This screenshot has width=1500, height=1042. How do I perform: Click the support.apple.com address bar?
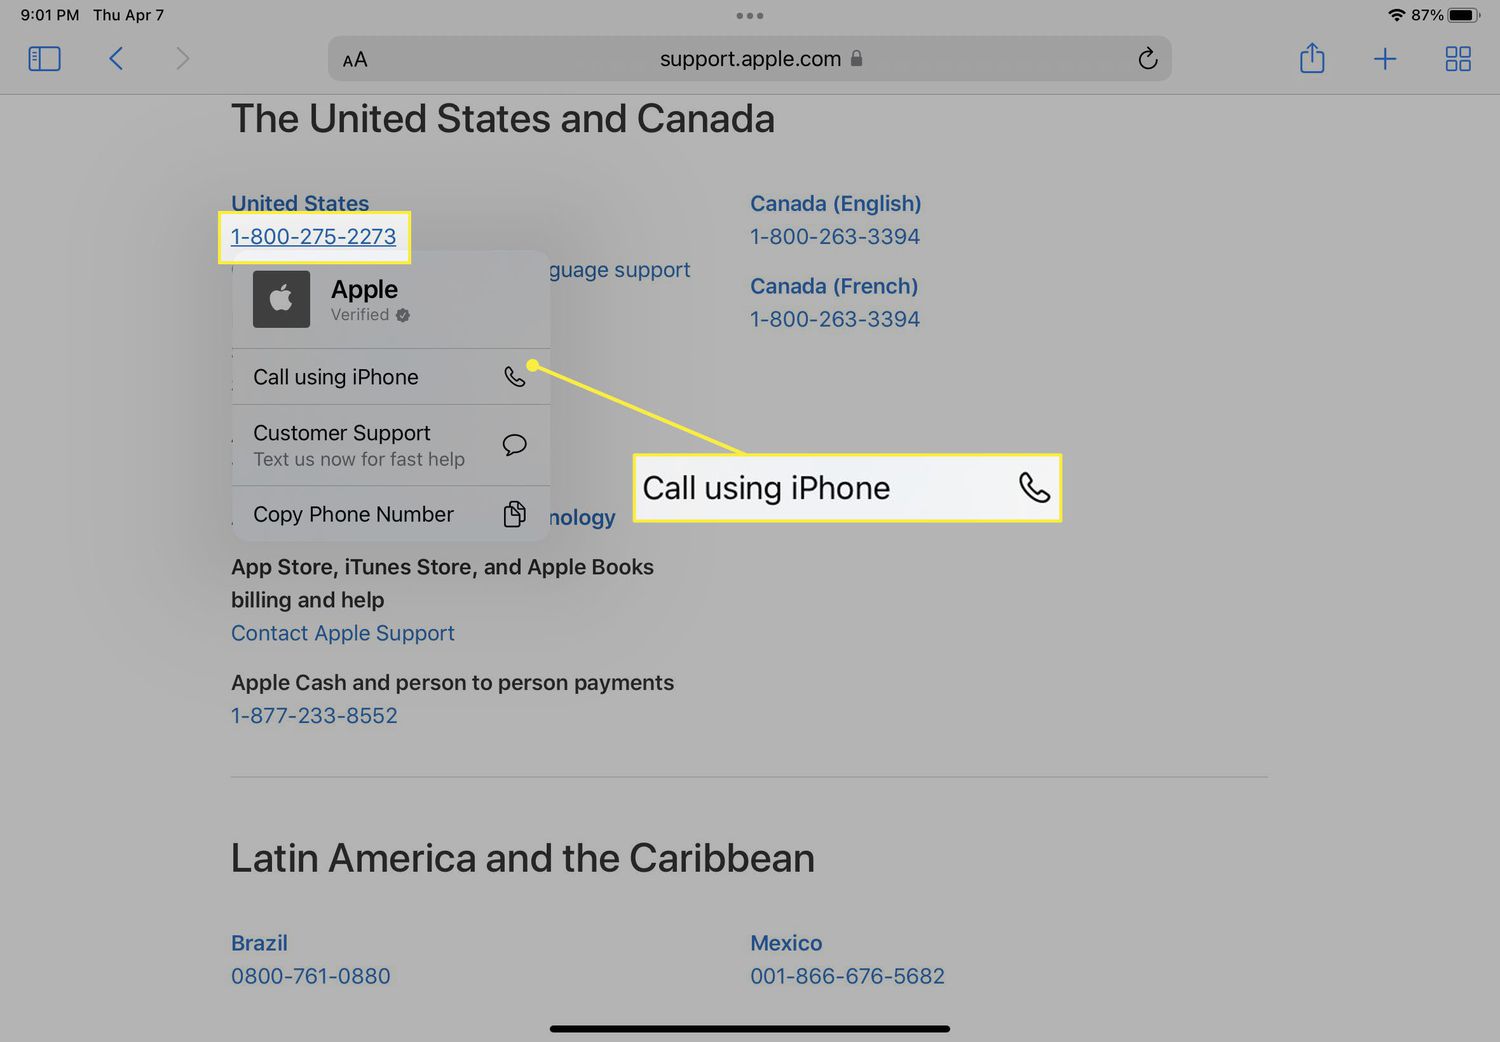click(x=749, y=59)
